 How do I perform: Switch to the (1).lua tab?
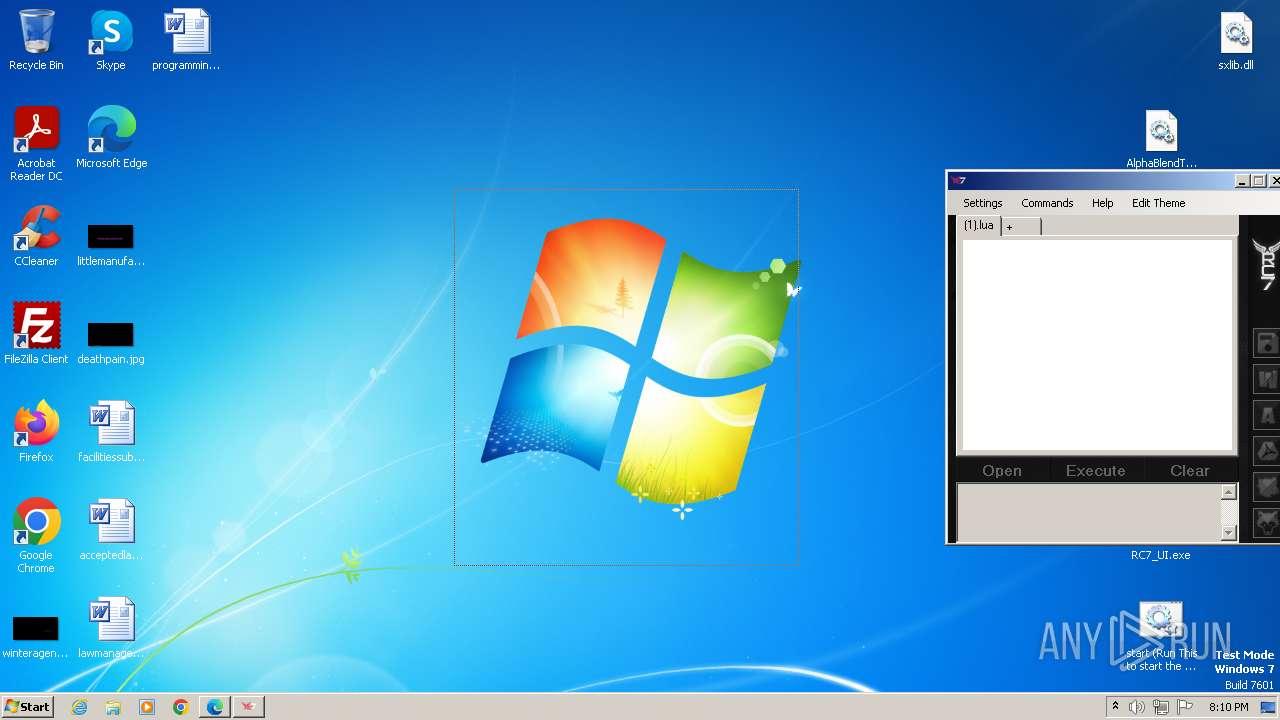[979, 226]
